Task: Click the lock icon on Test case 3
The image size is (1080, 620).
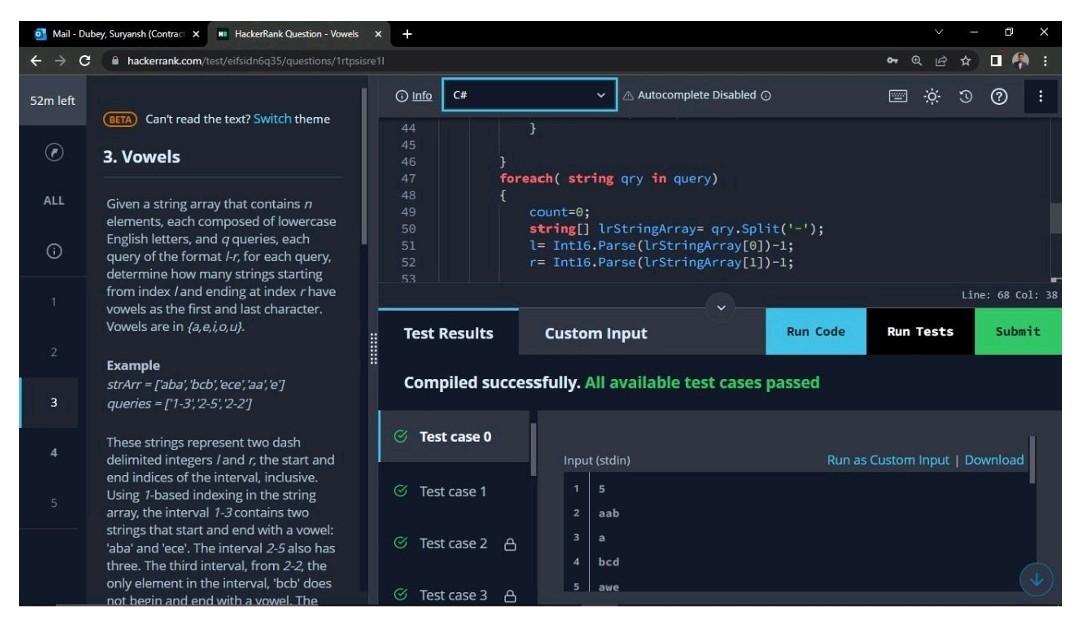Action: pos(510,596)
